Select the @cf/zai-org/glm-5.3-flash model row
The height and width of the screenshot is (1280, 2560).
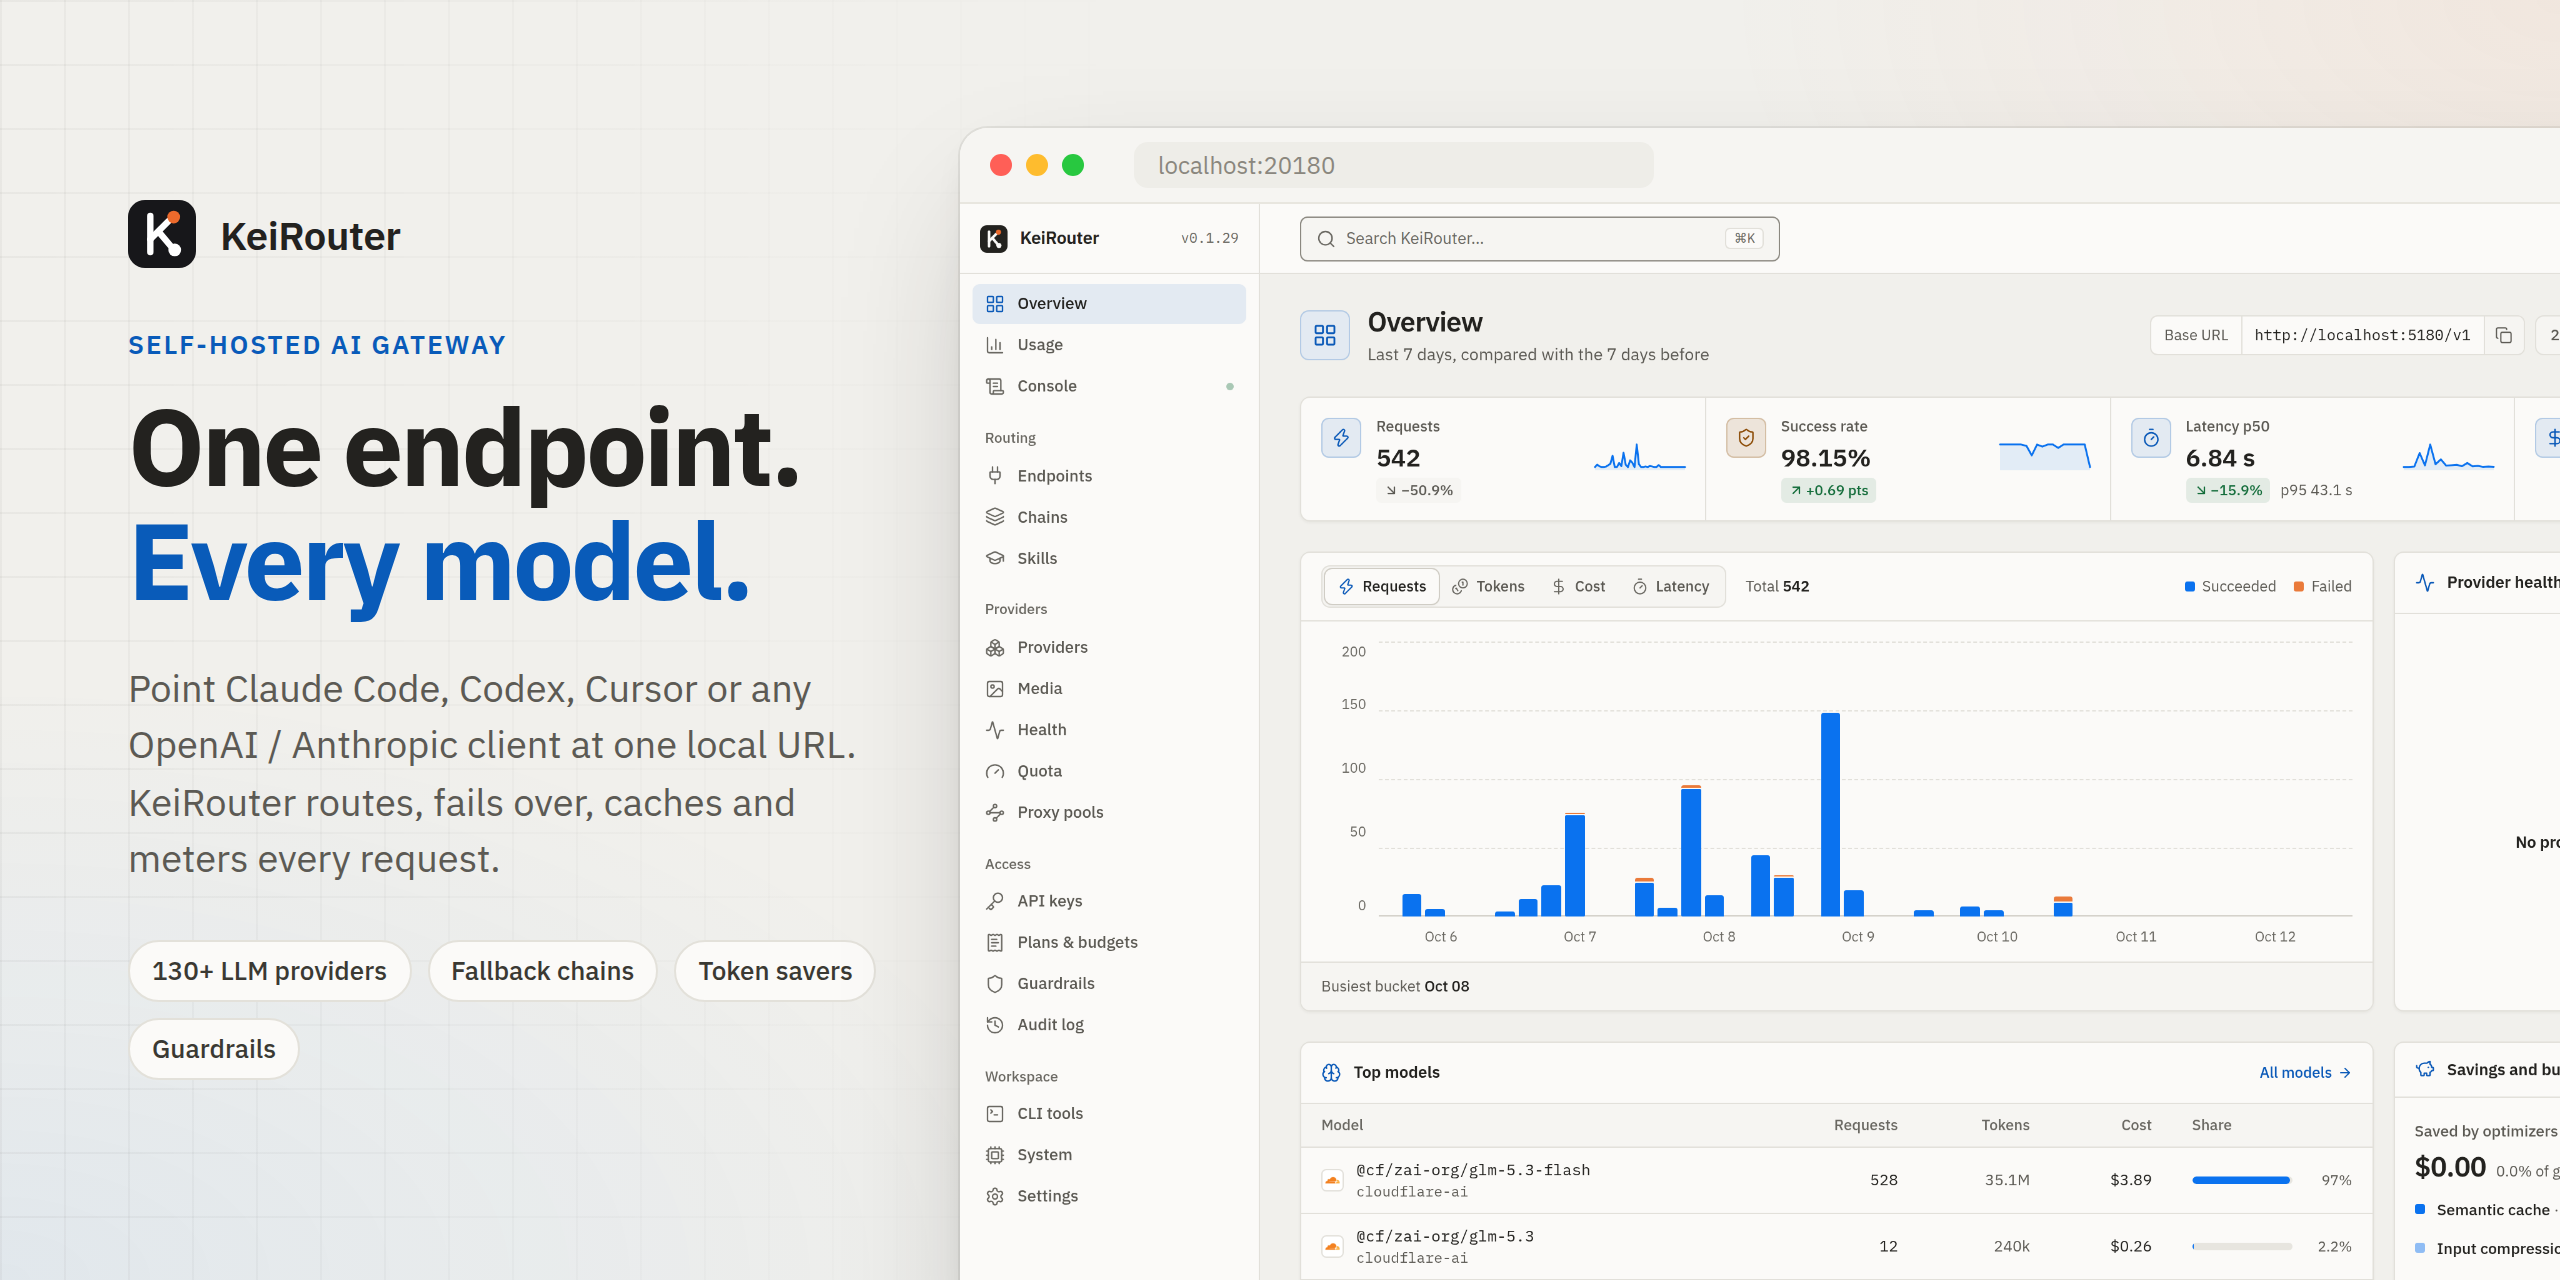(1836, 1180)
